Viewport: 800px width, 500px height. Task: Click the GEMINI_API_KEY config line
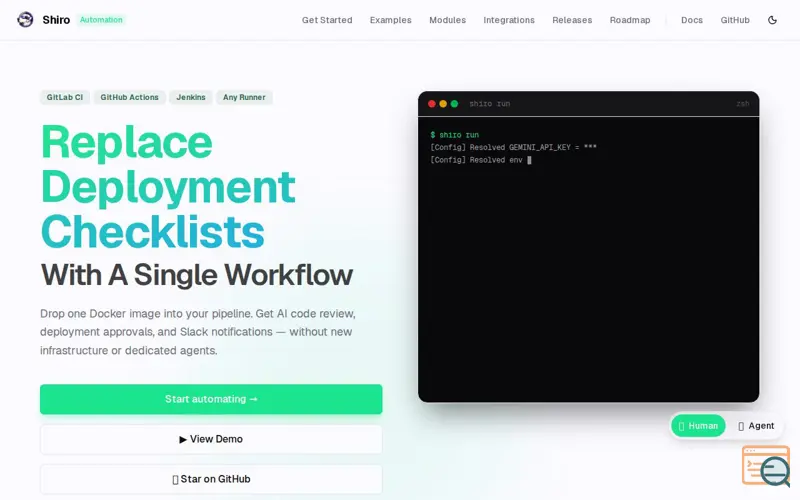[x=513, y=147]
